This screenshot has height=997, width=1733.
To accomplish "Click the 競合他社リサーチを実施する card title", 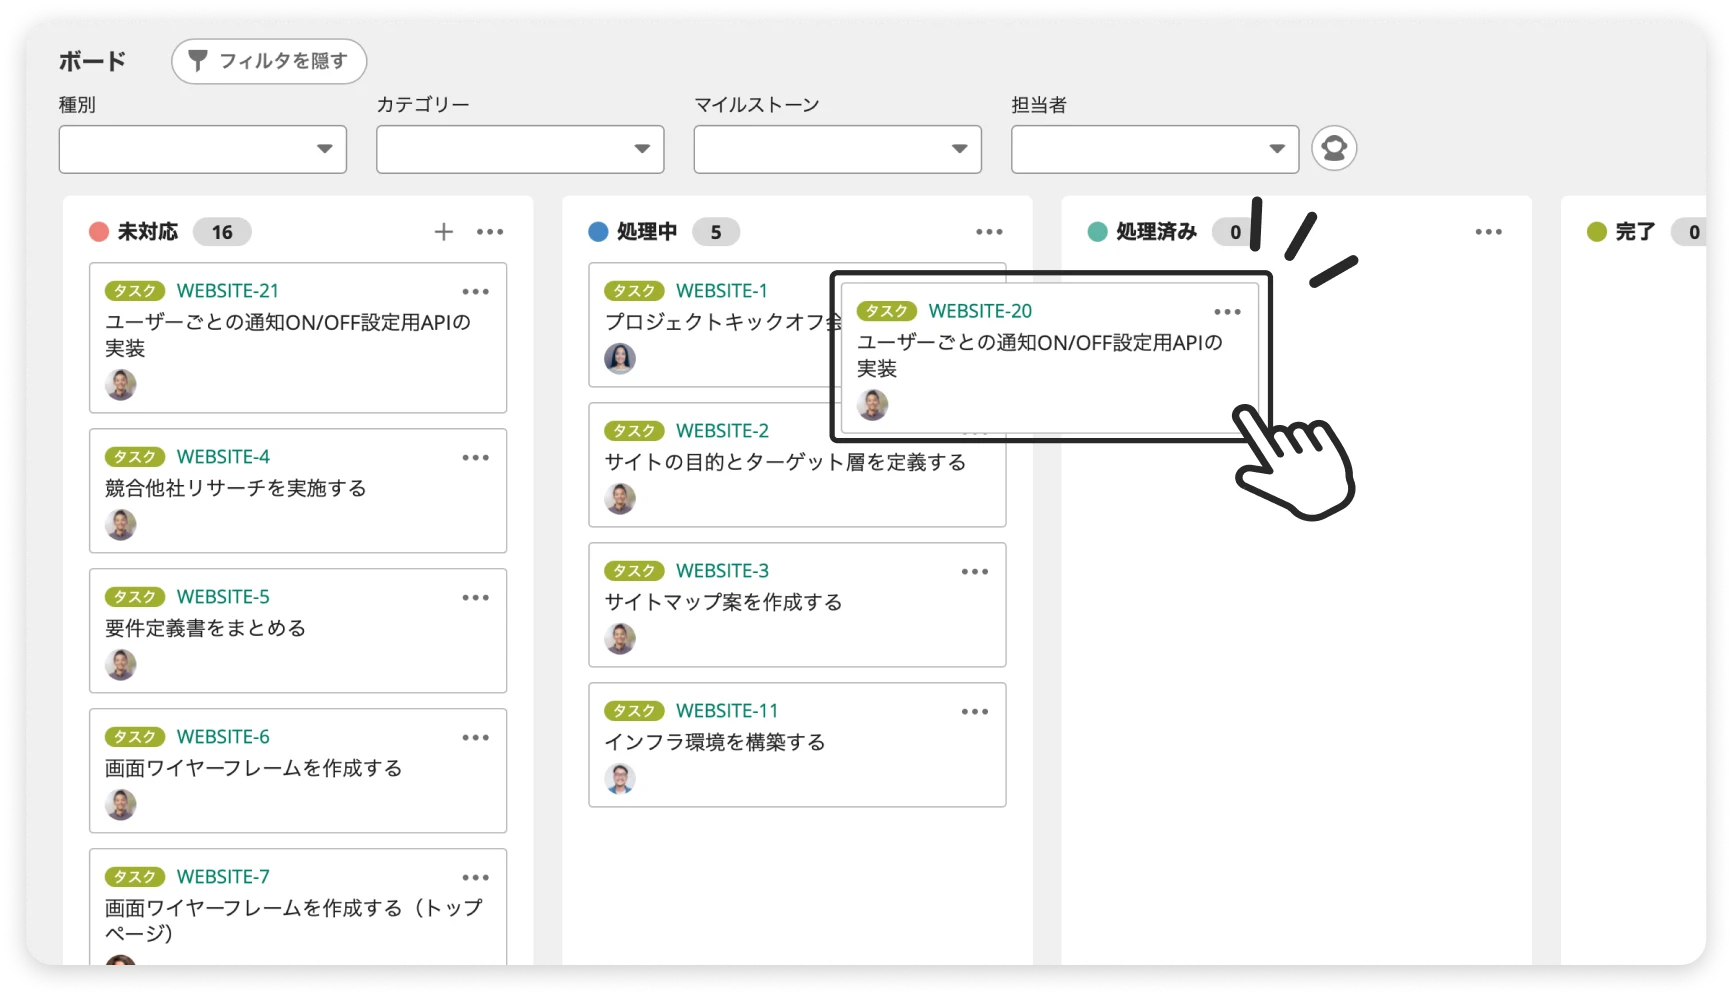I will click(x=236, y=488).
